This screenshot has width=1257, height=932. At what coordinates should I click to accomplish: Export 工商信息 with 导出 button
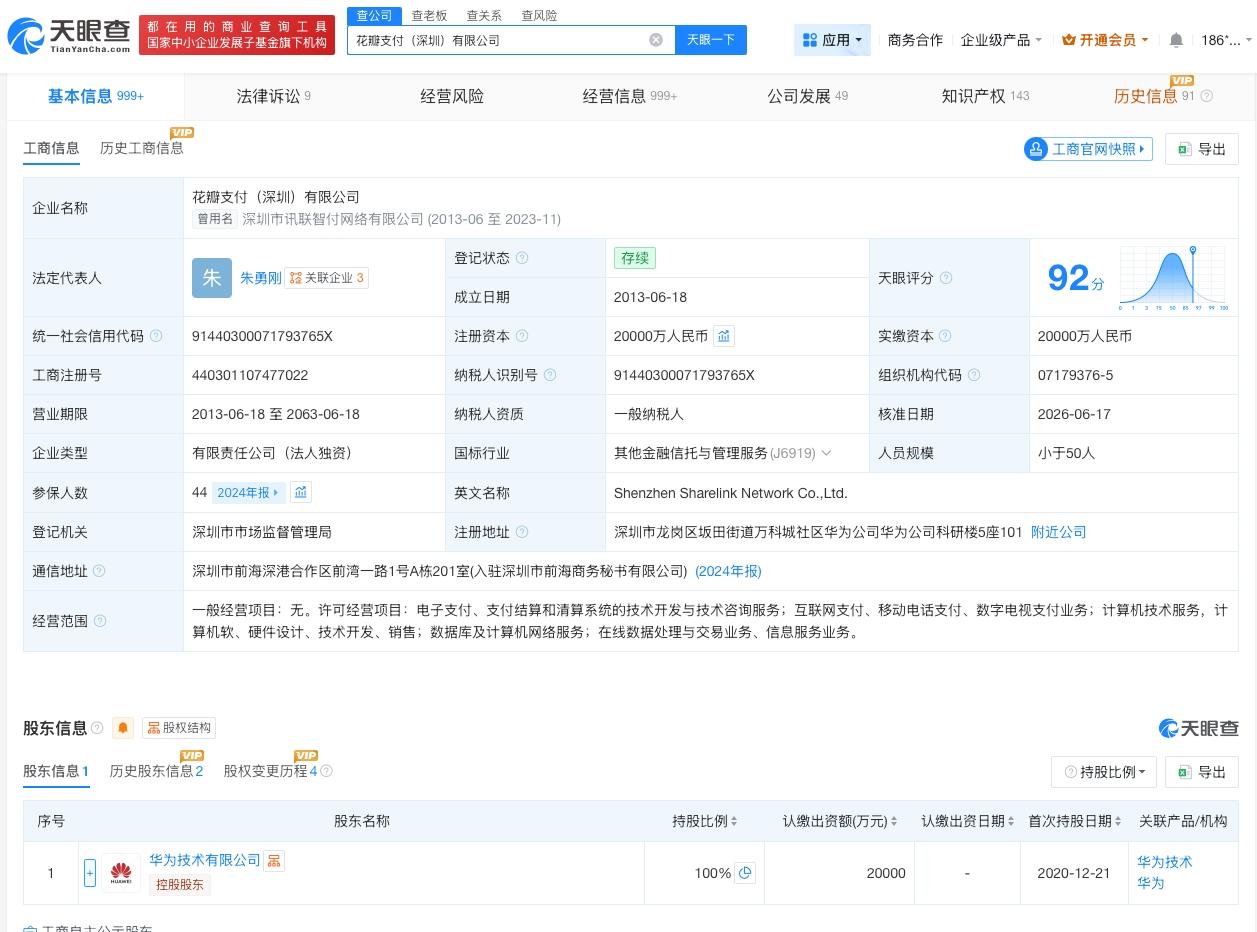coord(1201,149)
